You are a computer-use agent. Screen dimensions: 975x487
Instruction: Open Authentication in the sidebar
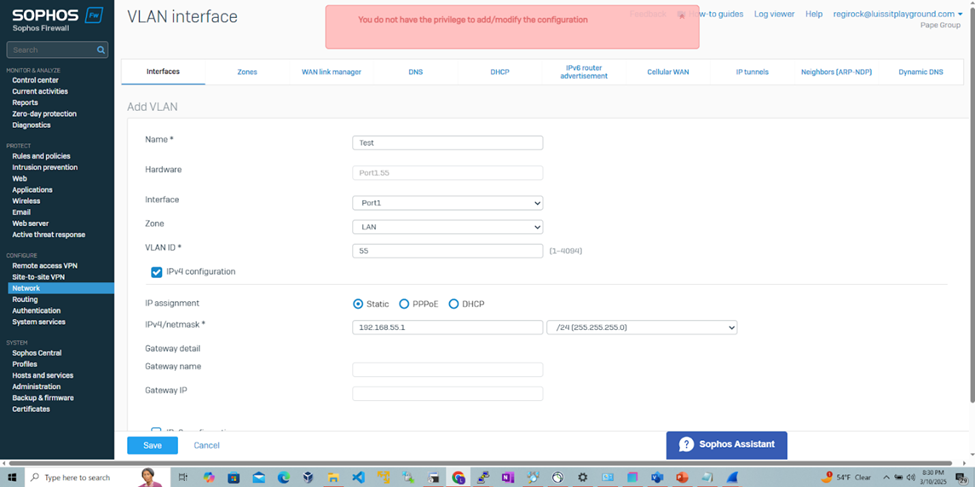36,310
